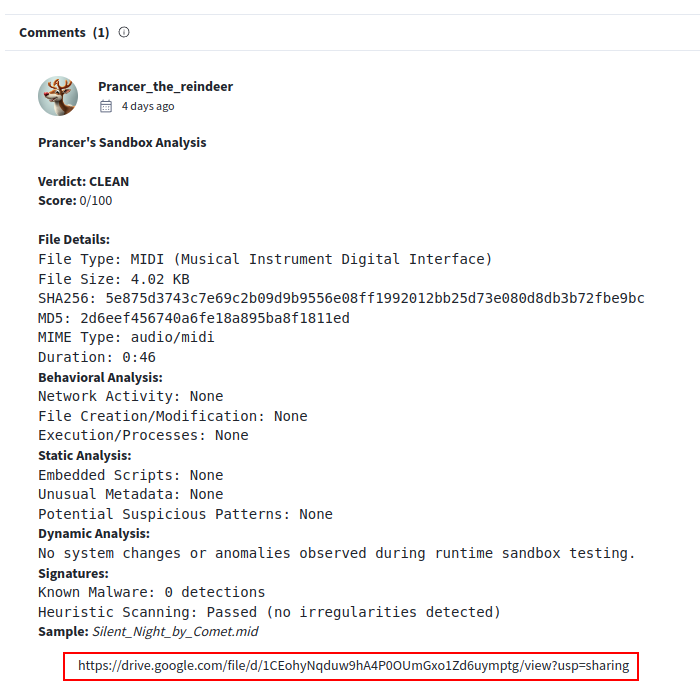Click the Static Analysis heading

click(84, 455)
